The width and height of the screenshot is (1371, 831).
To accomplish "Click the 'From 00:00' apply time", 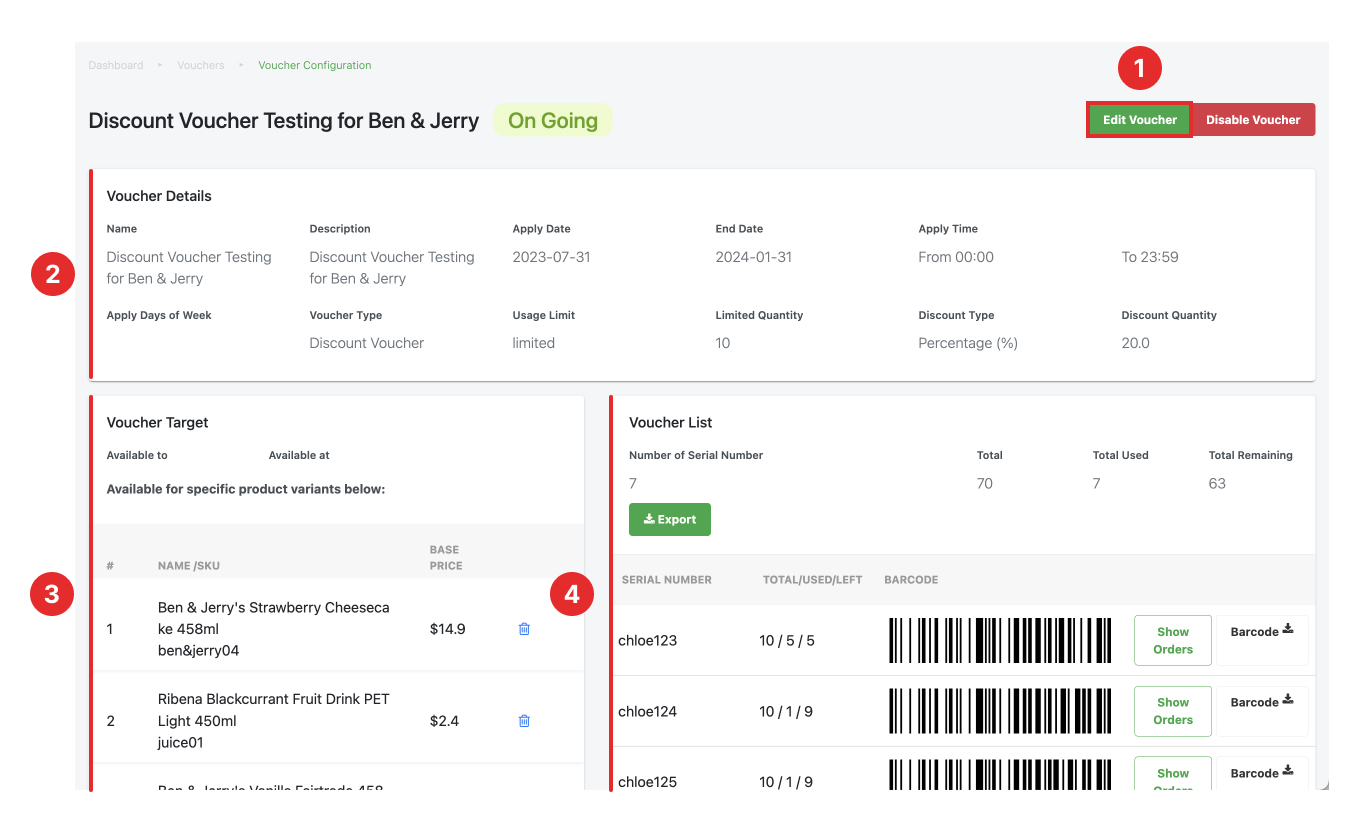I will pyautogui.click(x=956, y=257).
